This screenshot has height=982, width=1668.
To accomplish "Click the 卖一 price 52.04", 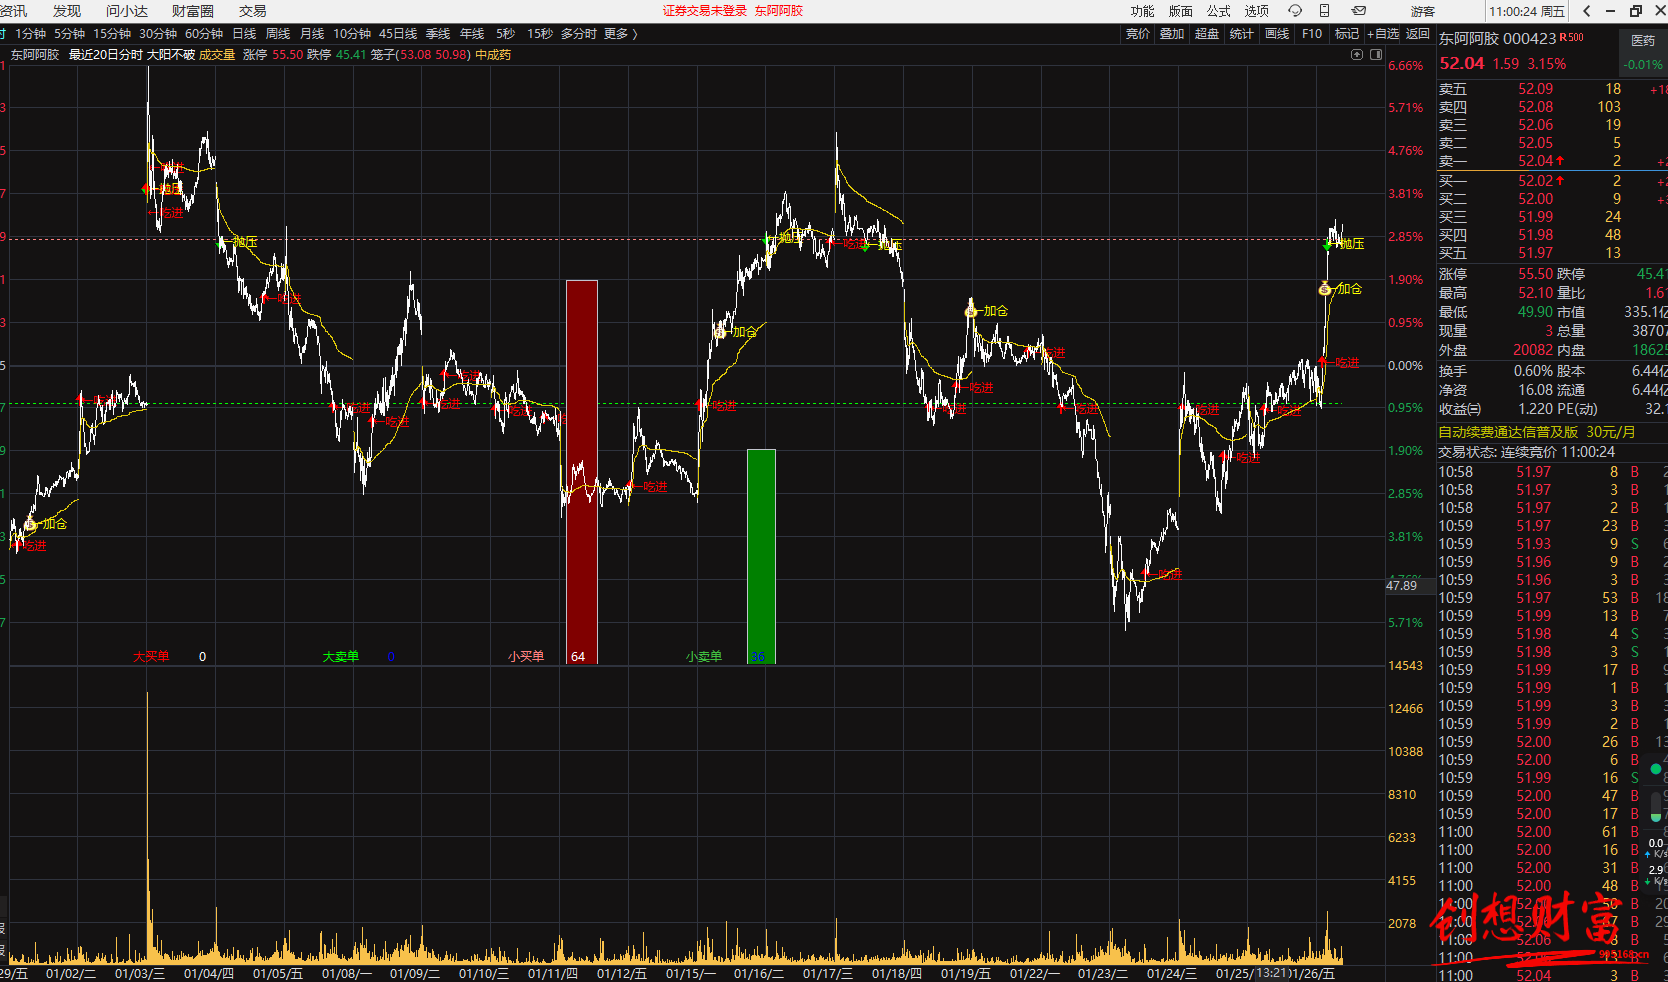I will point(1536,161).
